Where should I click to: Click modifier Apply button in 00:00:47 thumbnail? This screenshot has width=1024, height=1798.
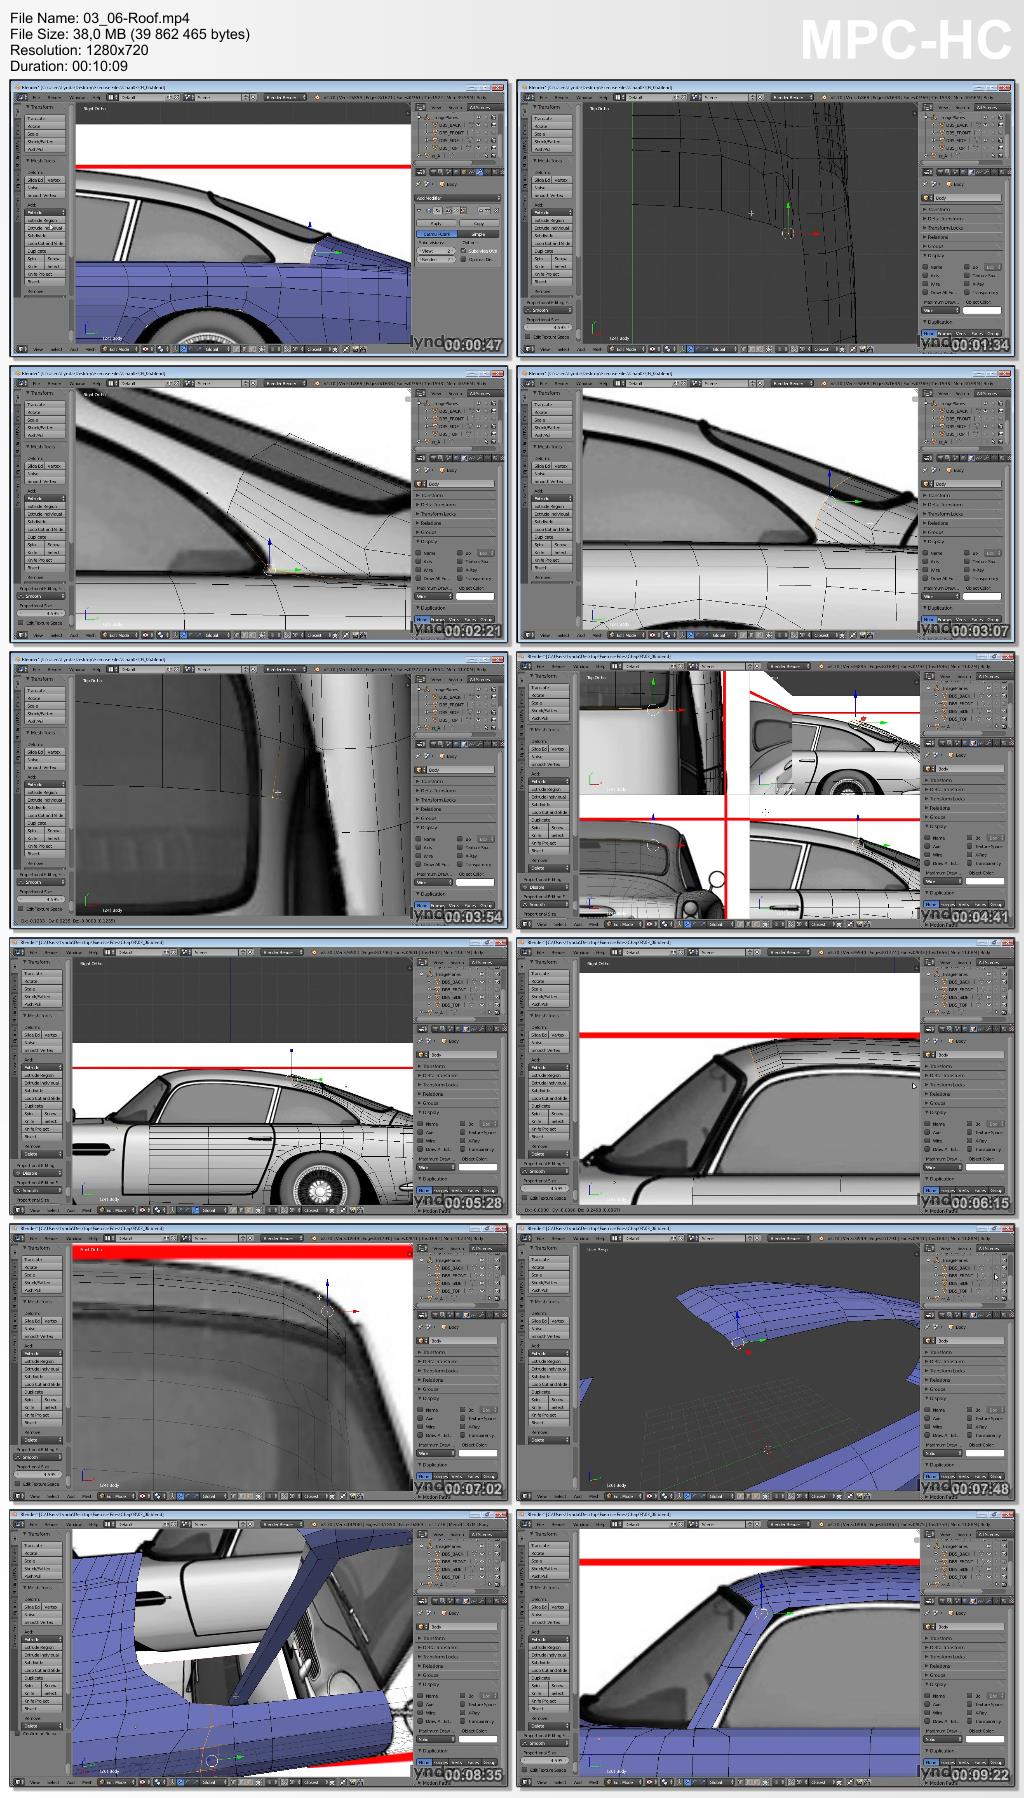pos(436,223)
